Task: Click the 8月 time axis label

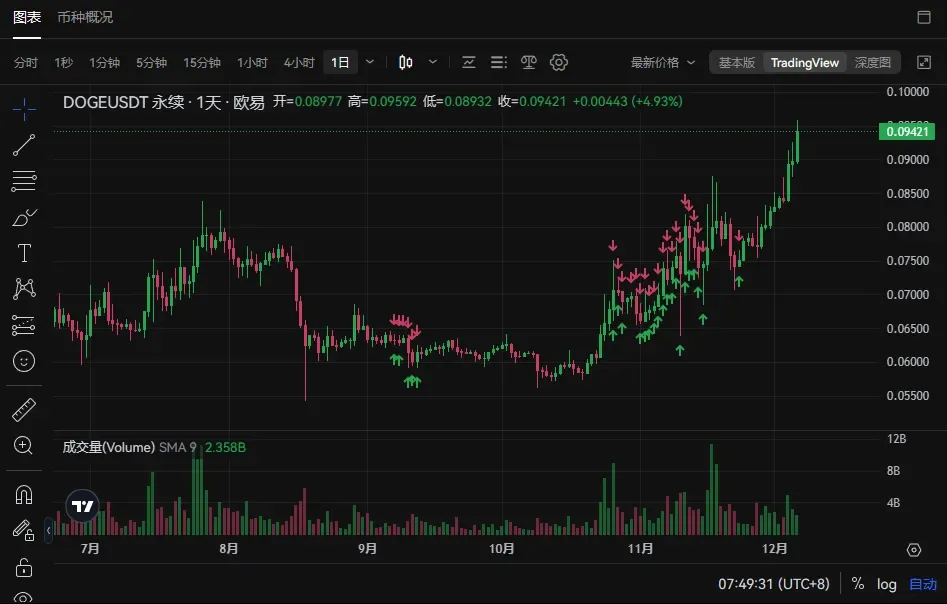Action: point(229,548)
